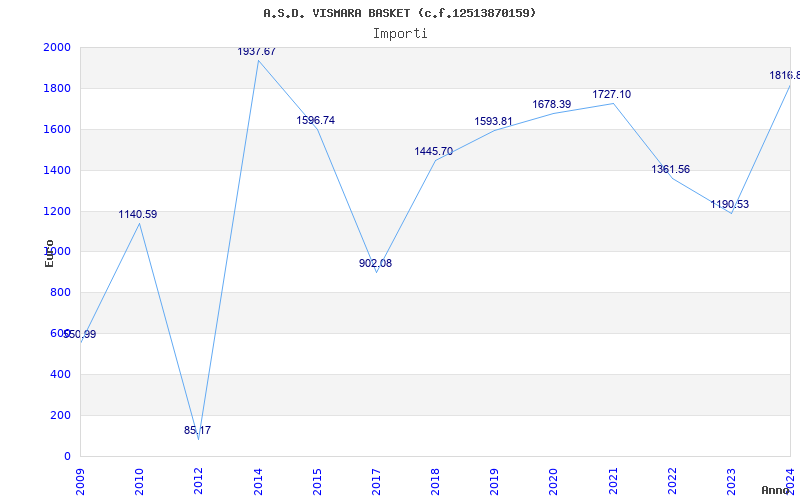Click the y-axis value 1400
Viewport: 800px width, 500px height.
[57, 170]
